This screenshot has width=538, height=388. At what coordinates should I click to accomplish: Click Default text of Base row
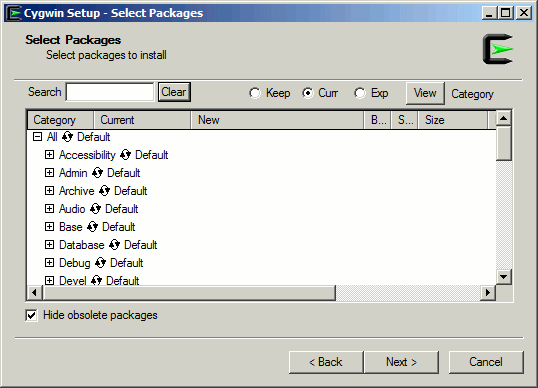[119, 227]
